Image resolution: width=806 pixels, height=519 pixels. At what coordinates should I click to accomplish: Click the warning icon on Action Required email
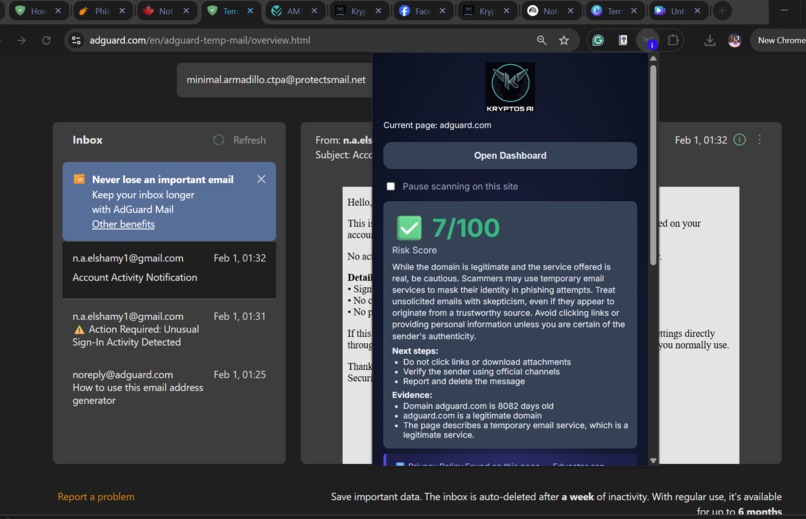(79, 329)
